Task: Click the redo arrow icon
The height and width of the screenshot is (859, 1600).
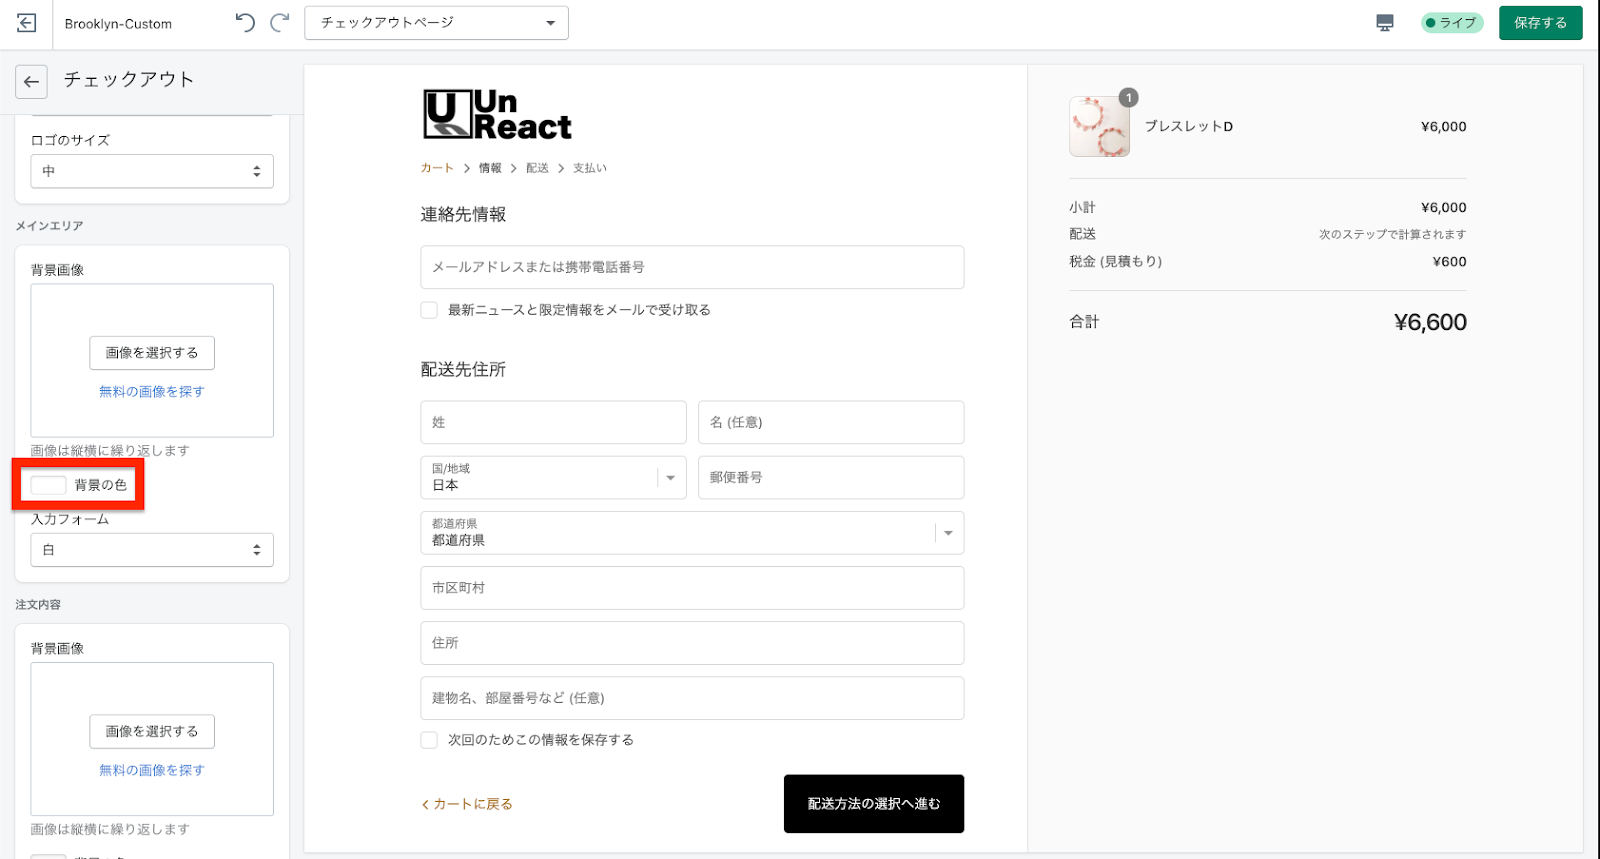Action: 280,23
